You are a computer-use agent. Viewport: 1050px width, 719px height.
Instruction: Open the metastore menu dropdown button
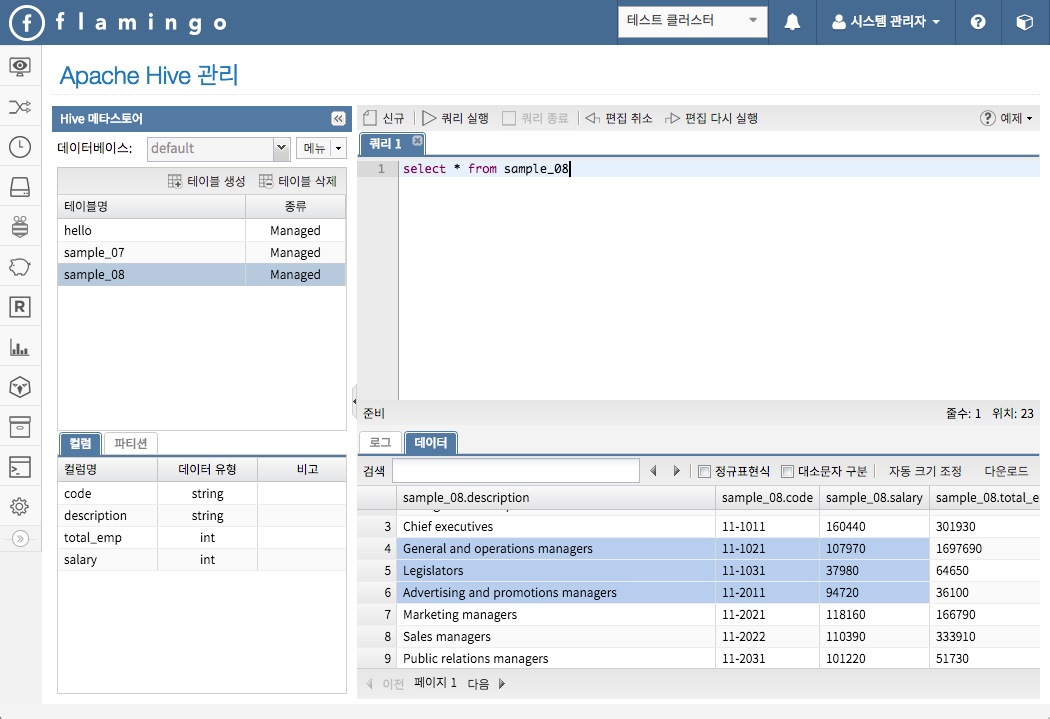(x=321, y=149)
